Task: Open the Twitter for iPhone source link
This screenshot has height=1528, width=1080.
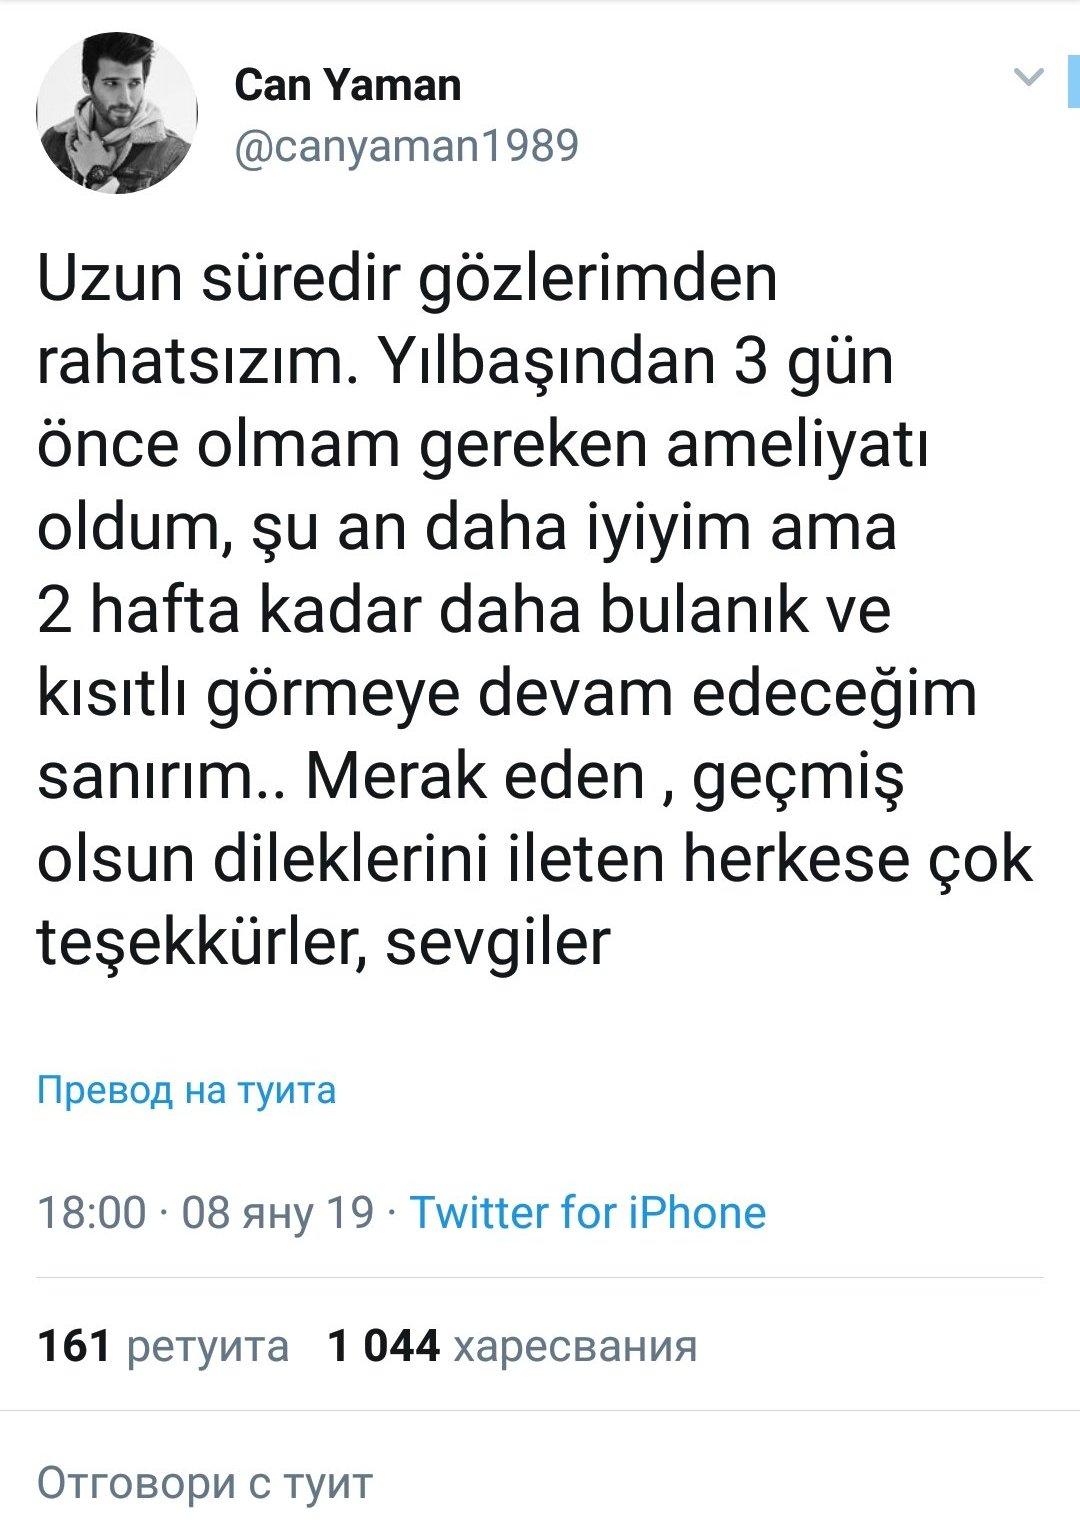Action: click(x=588, y=1212)
